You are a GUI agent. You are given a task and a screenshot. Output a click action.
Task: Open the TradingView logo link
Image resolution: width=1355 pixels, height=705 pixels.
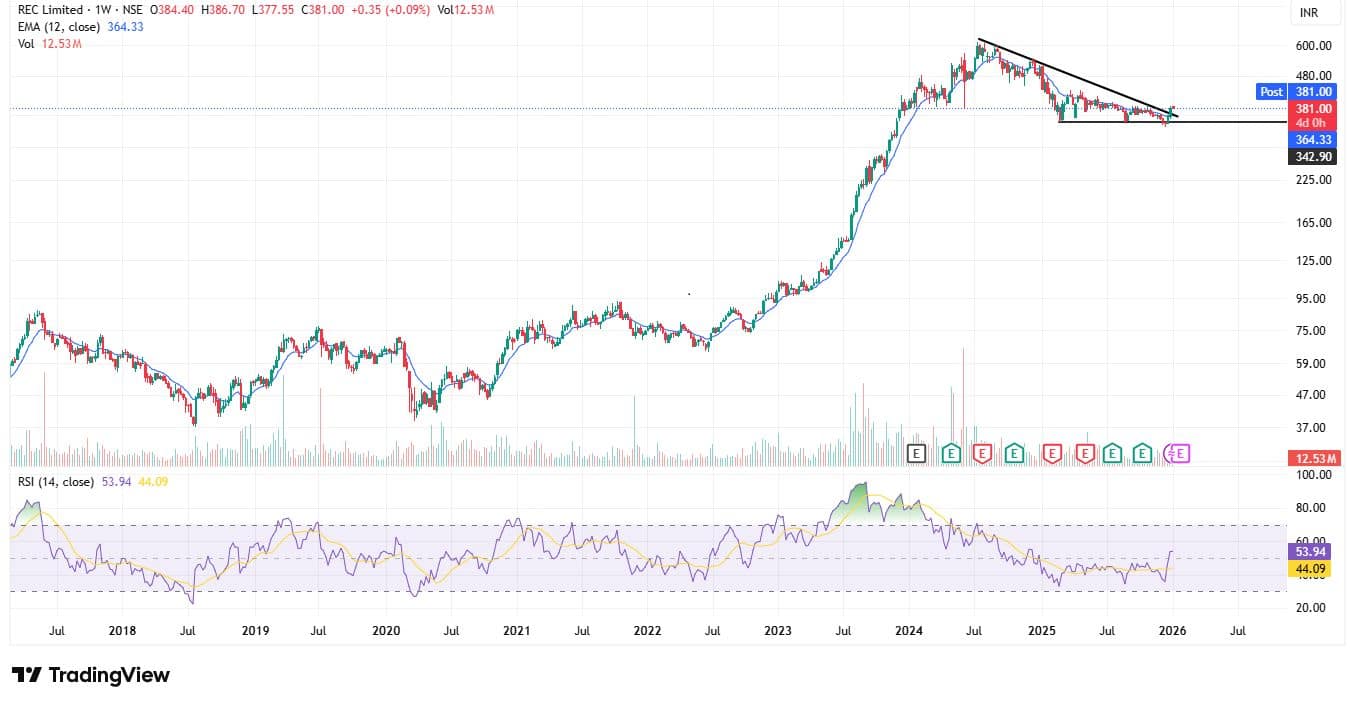[91, 675]
